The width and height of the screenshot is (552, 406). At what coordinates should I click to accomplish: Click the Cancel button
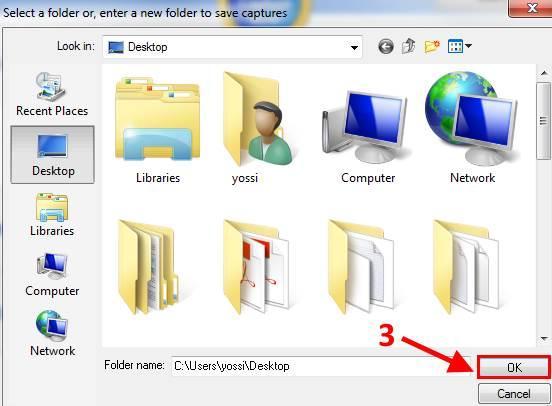point(514,393)
